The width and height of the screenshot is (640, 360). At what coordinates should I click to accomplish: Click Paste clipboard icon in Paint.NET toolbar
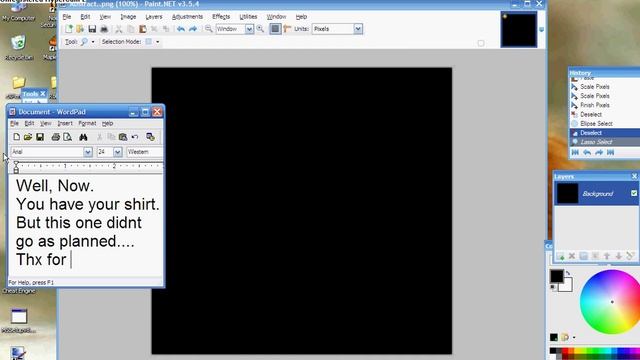coord(142,29)
